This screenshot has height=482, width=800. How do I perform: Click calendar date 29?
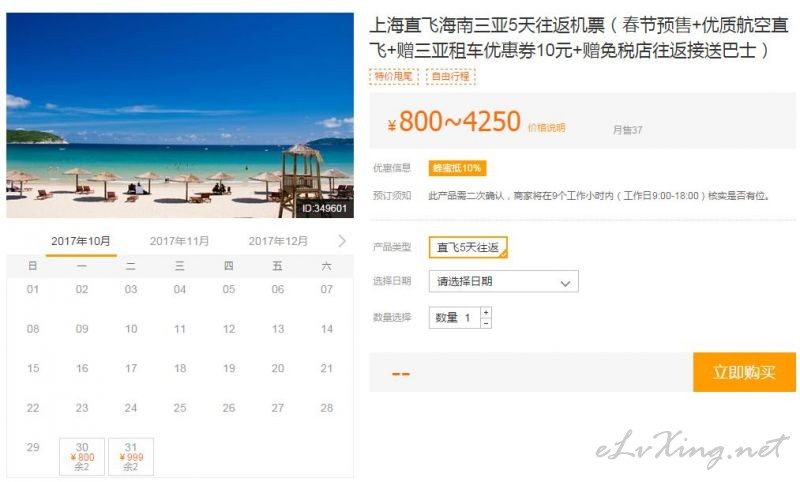click(x=33, y=447)
